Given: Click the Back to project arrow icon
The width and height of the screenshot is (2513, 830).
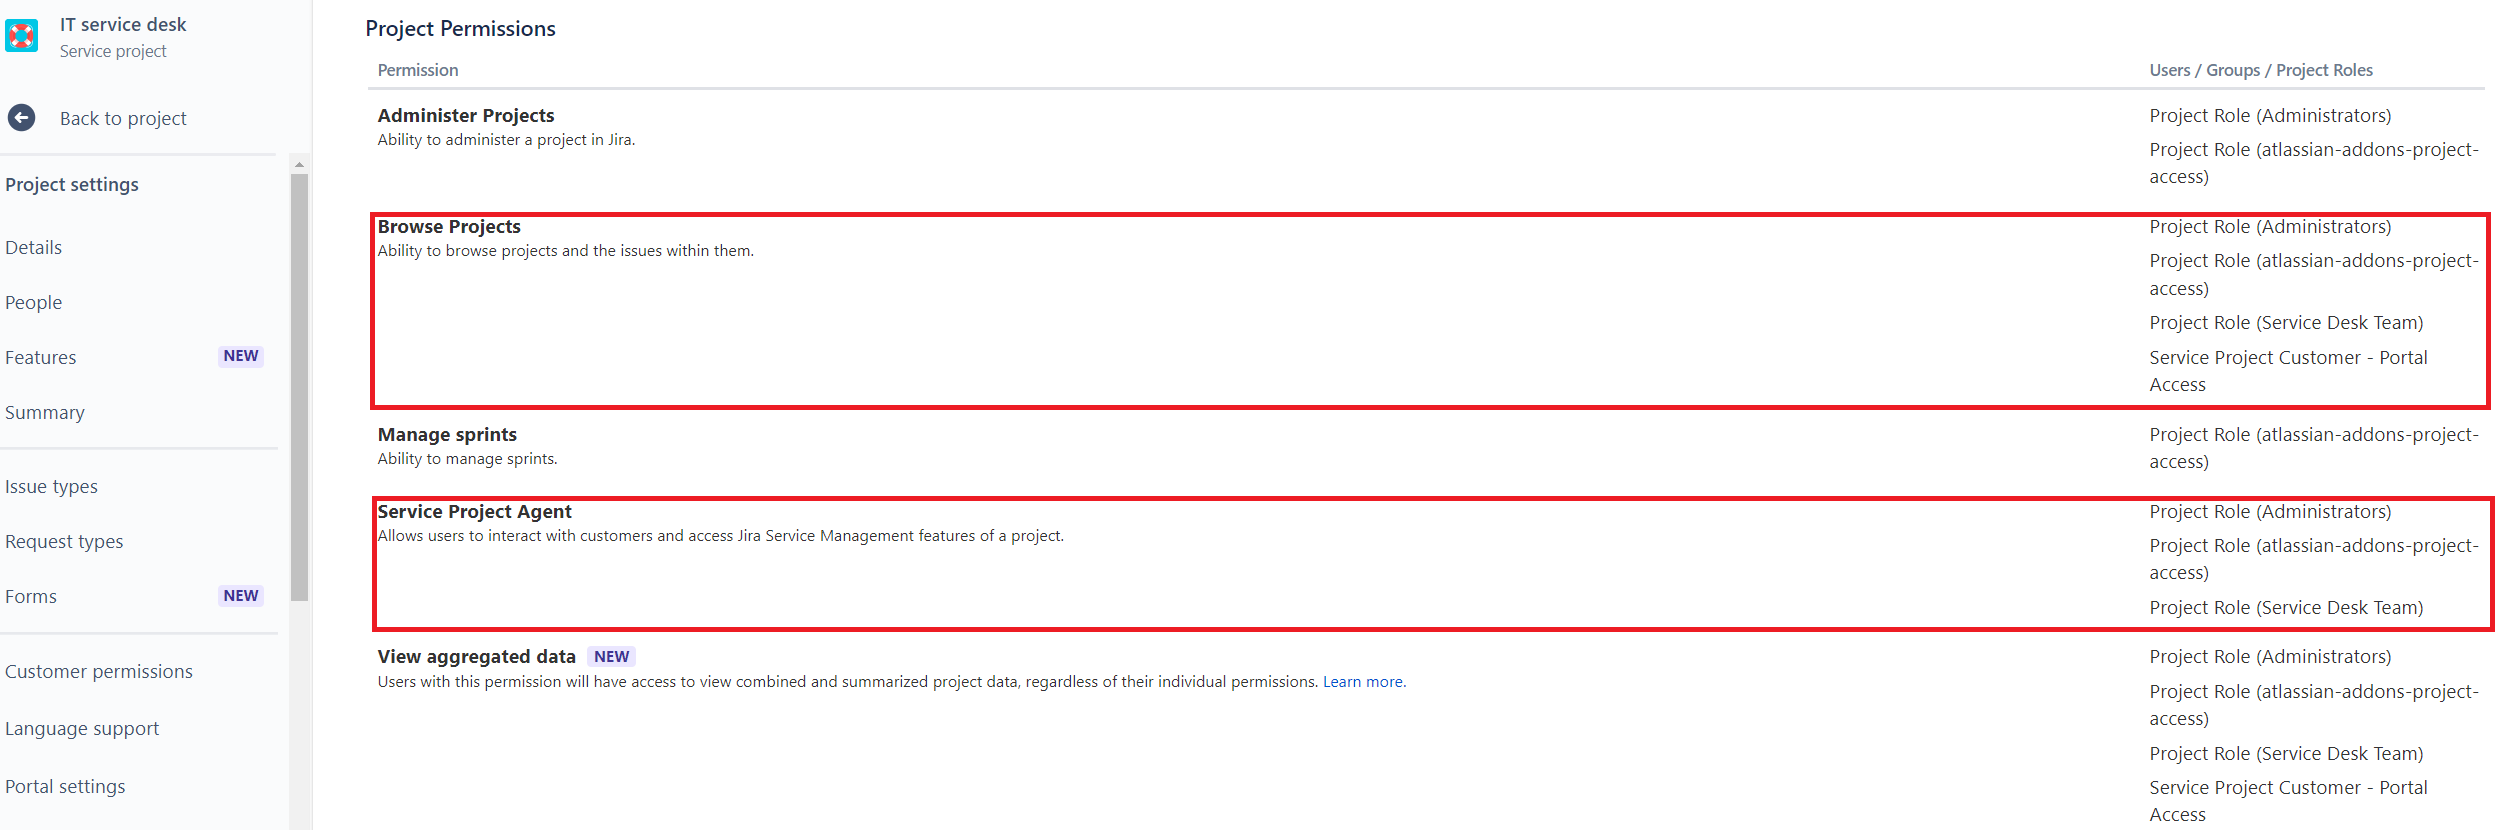Looking at the screenshot, I should click(x=21, y=118).
